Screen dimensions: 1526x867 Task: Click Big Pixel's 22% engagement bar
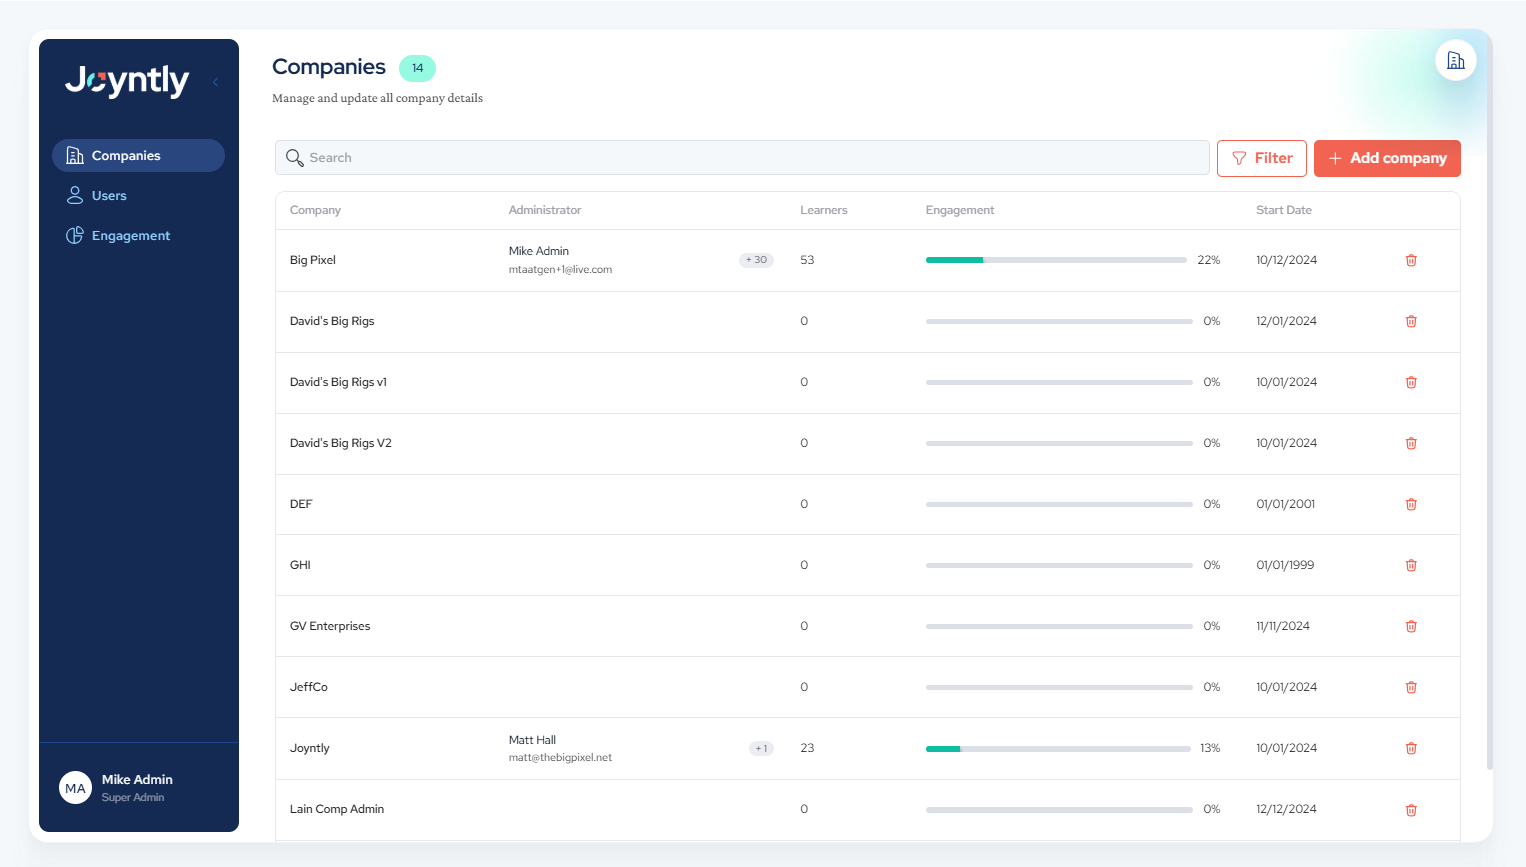point(1055,260)
